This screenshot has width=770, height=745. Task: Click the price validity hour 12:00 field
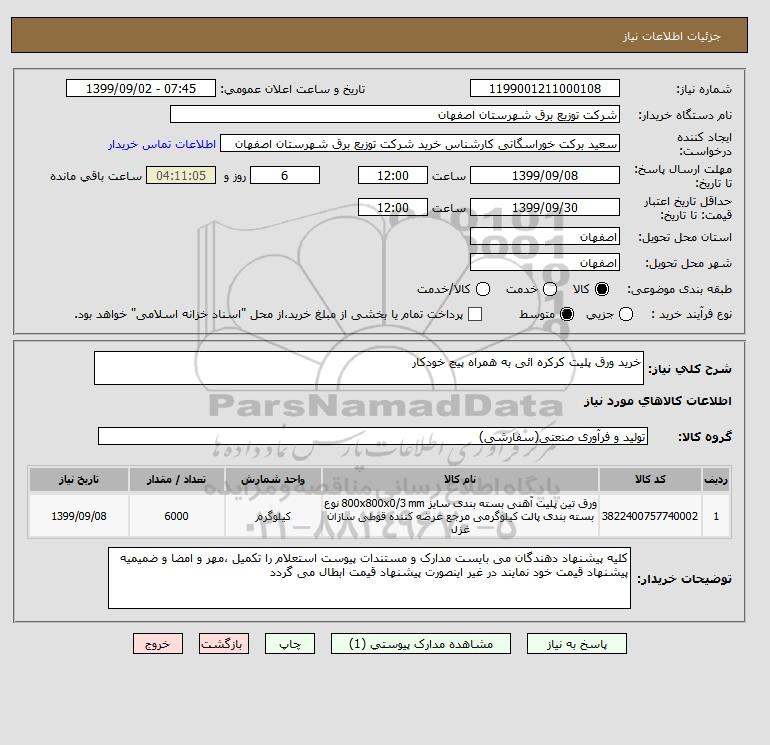pos(393,207)
